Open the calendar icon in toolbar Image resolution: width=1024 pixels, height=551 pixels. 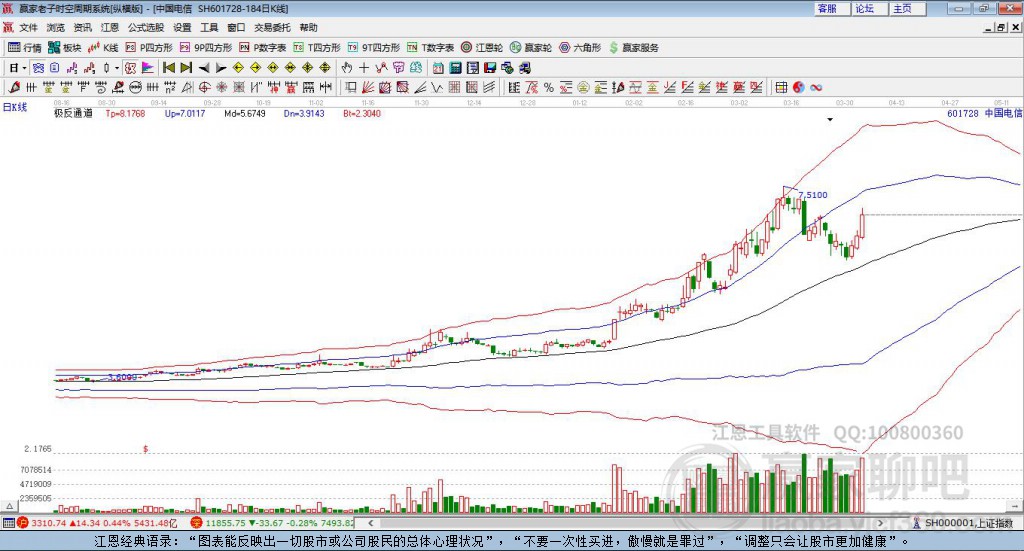click(438, 68)
